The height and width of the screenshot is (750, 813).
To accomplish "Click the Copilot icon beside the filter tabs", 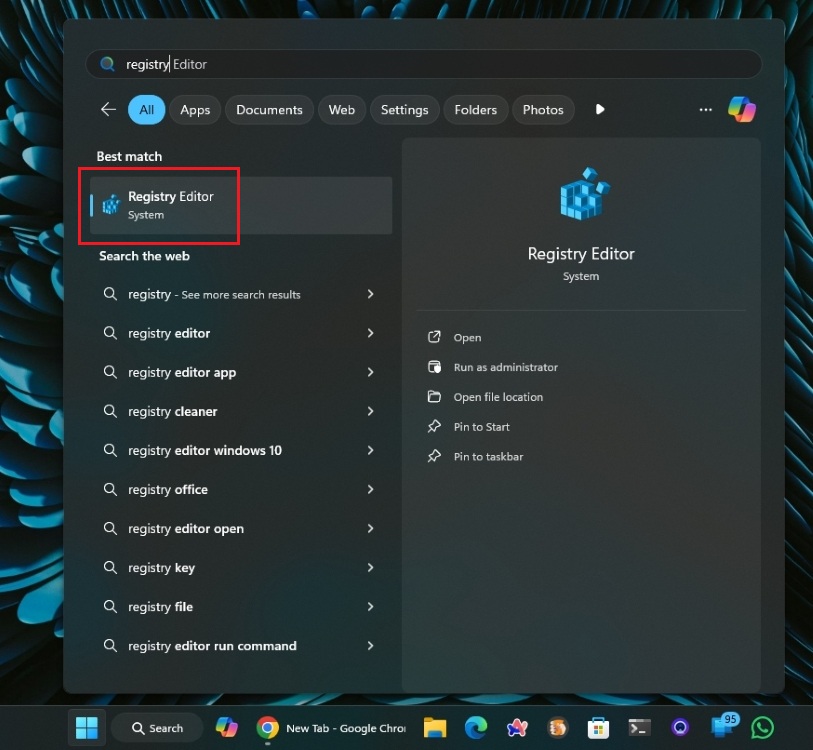I will tap(741, 109).
